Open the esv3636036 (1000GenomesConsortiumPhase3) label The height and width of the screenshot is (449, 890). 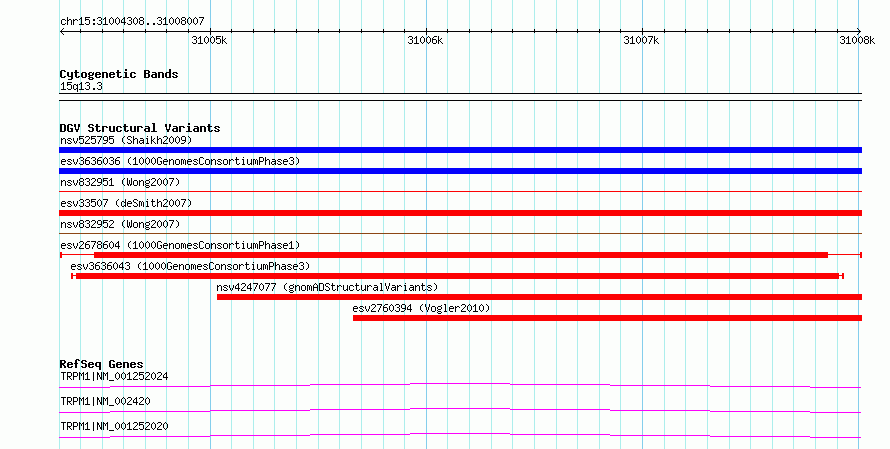coord(180,161)
